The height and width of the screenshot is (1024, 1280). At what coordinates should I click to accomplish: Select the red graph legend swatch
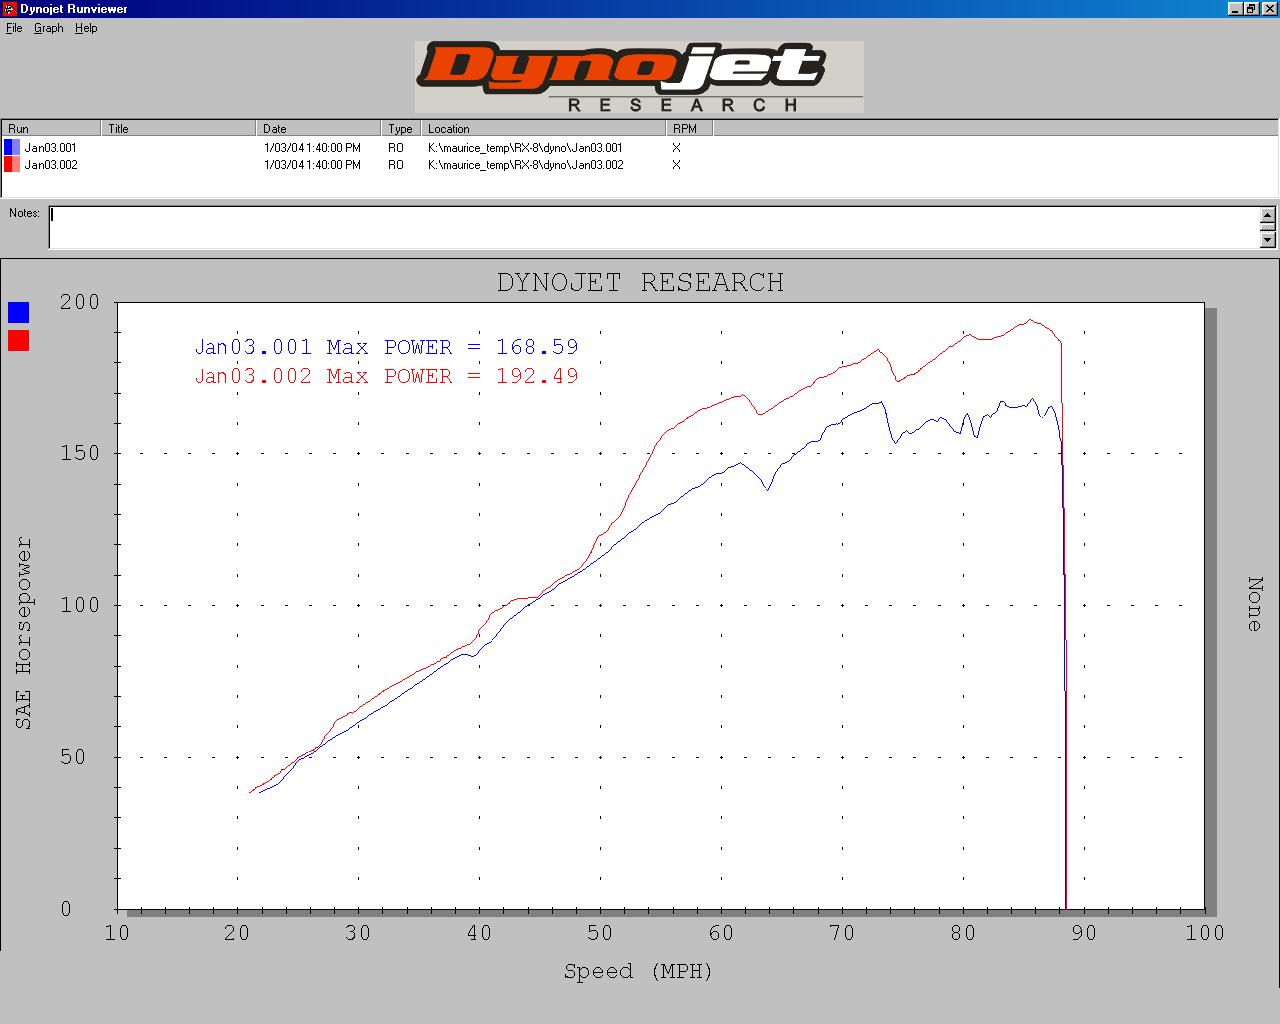click(x=18, y=341)
